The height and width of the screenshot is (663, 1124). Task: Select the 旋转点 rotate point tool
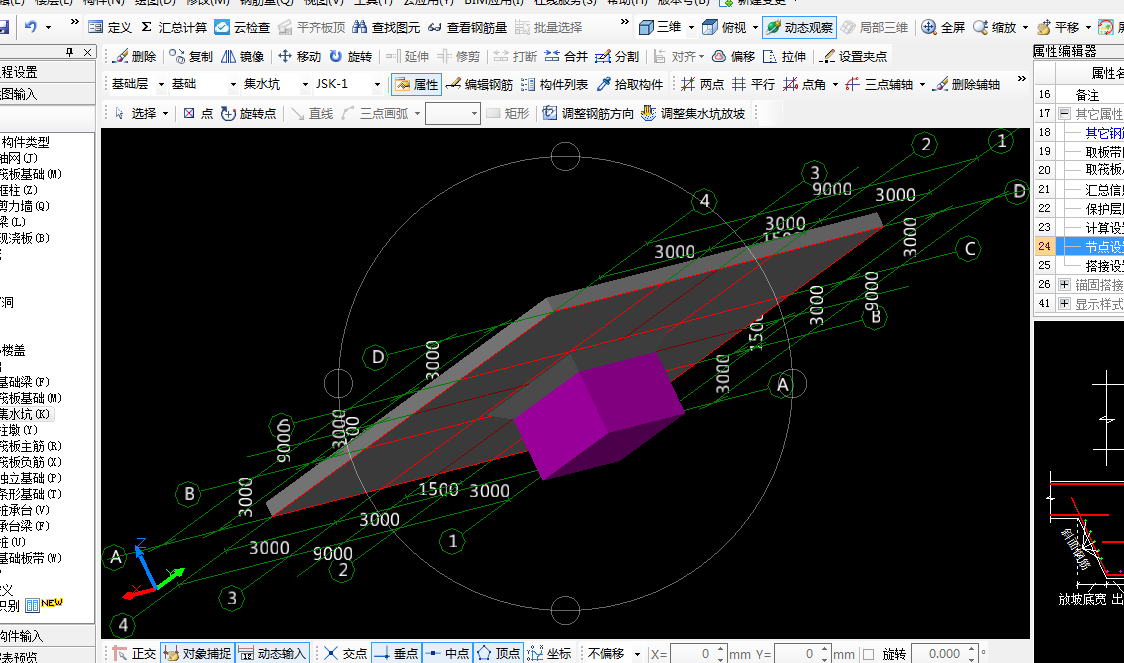click(x=249, y=113)
